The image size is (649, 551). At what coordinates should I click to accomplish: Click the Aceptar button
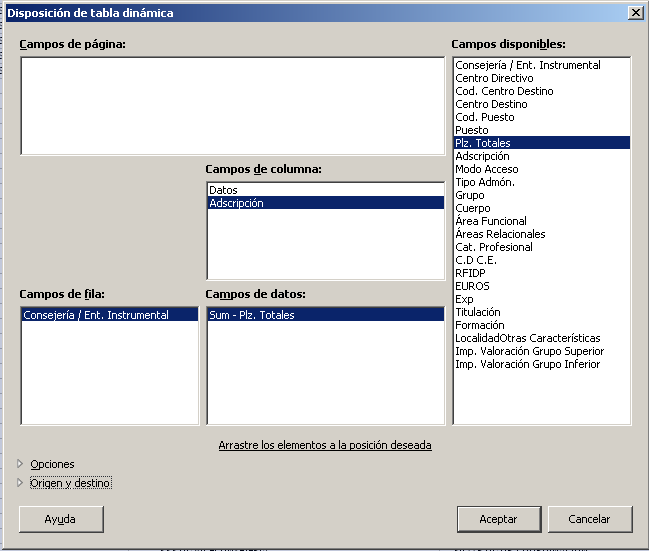point(498,519)
